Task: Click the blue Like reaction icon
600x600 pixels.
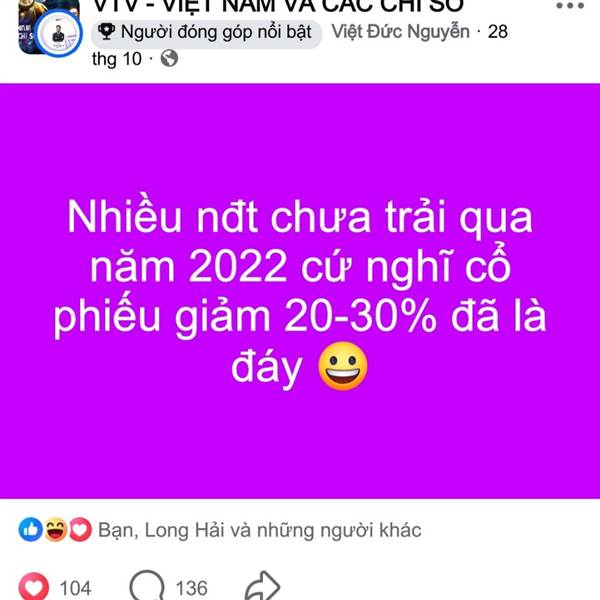Action: click(x=31, y=530)
